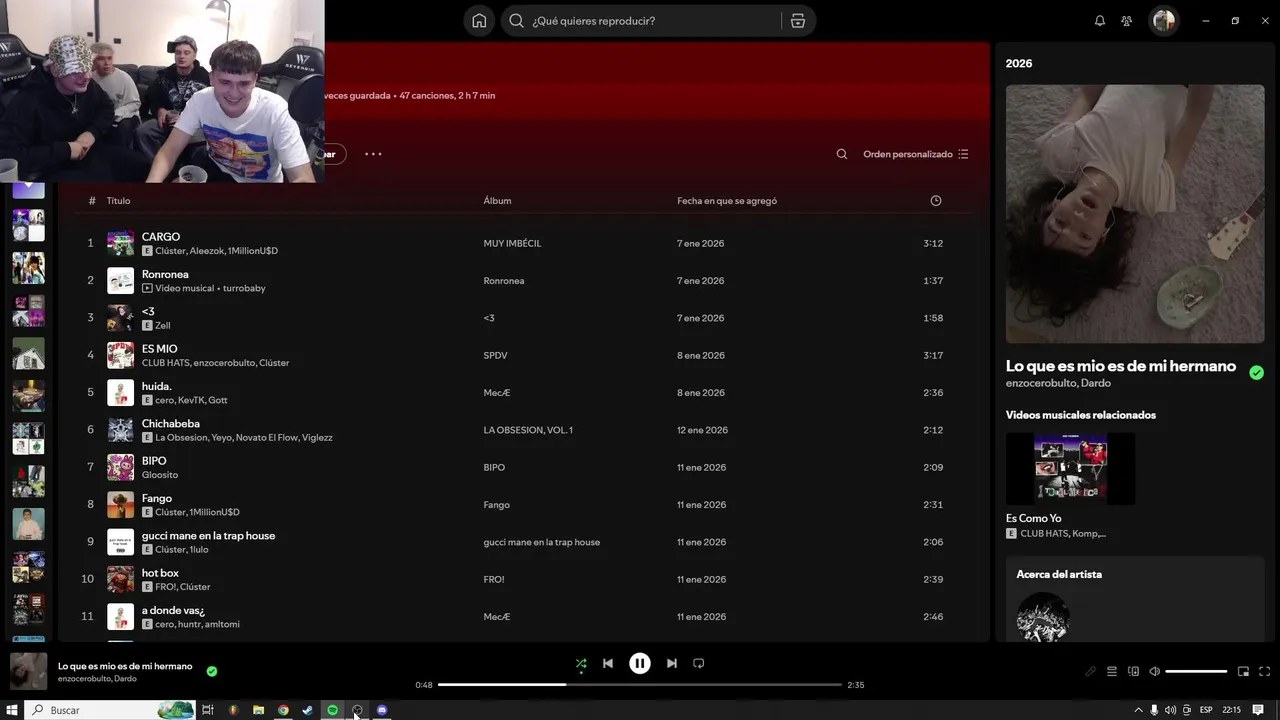Screen dimensions: 1280x720
Task: Click the Fecha en que se agregó header
Action: click(x=727, y=201)
